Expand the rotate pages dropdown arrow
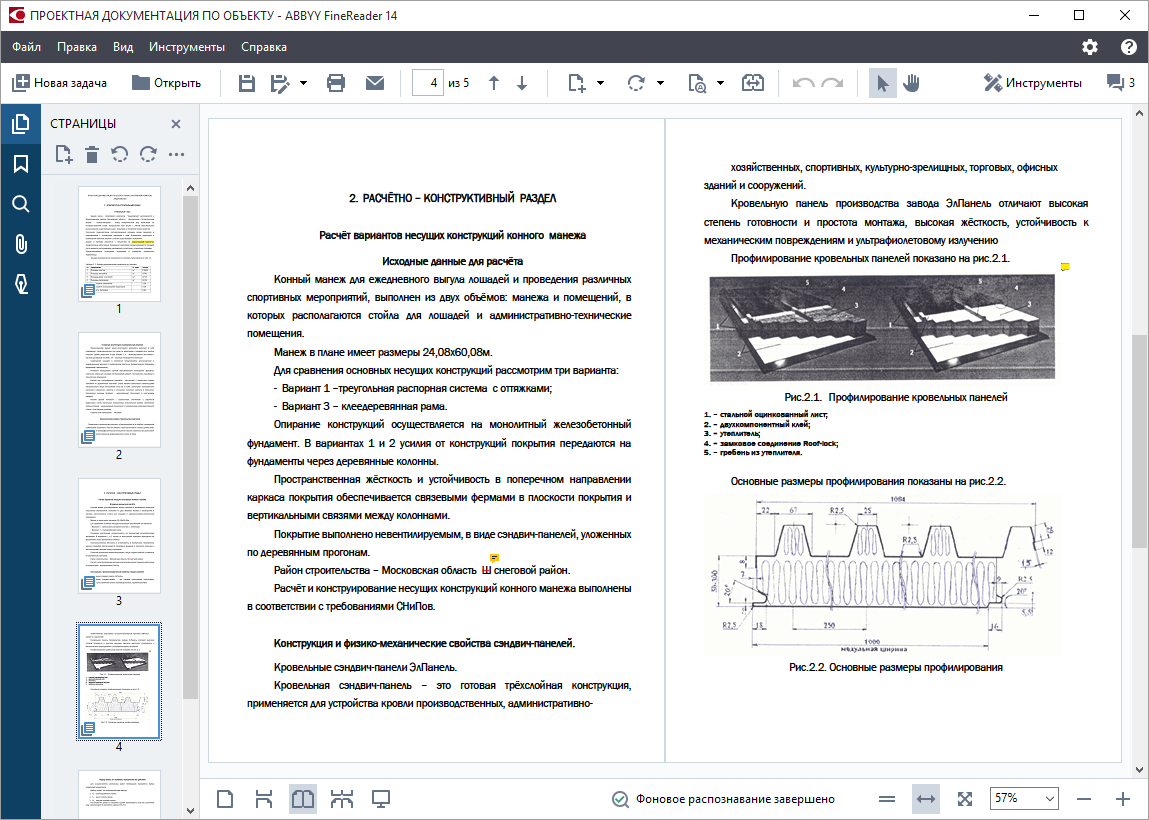This screenshot has height=820, width=1149. pos(660,83)
